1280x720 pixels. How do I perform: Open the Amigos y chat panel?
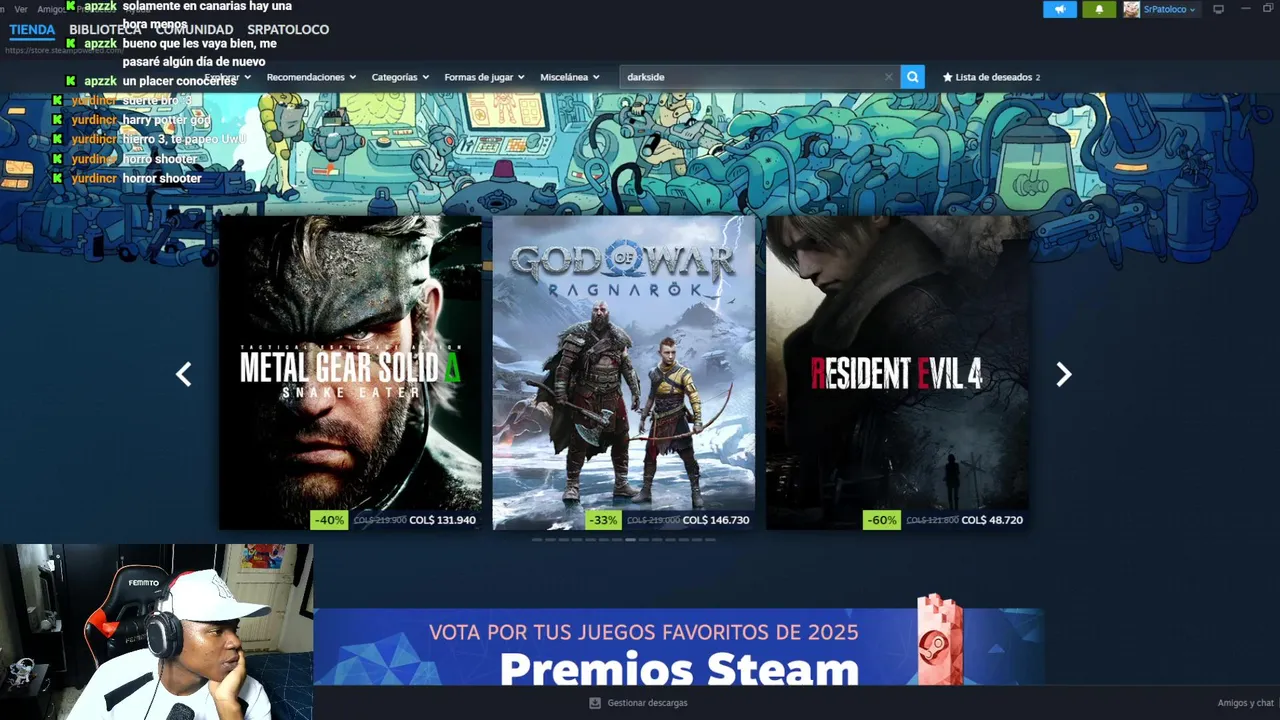tap(1245, 703)
